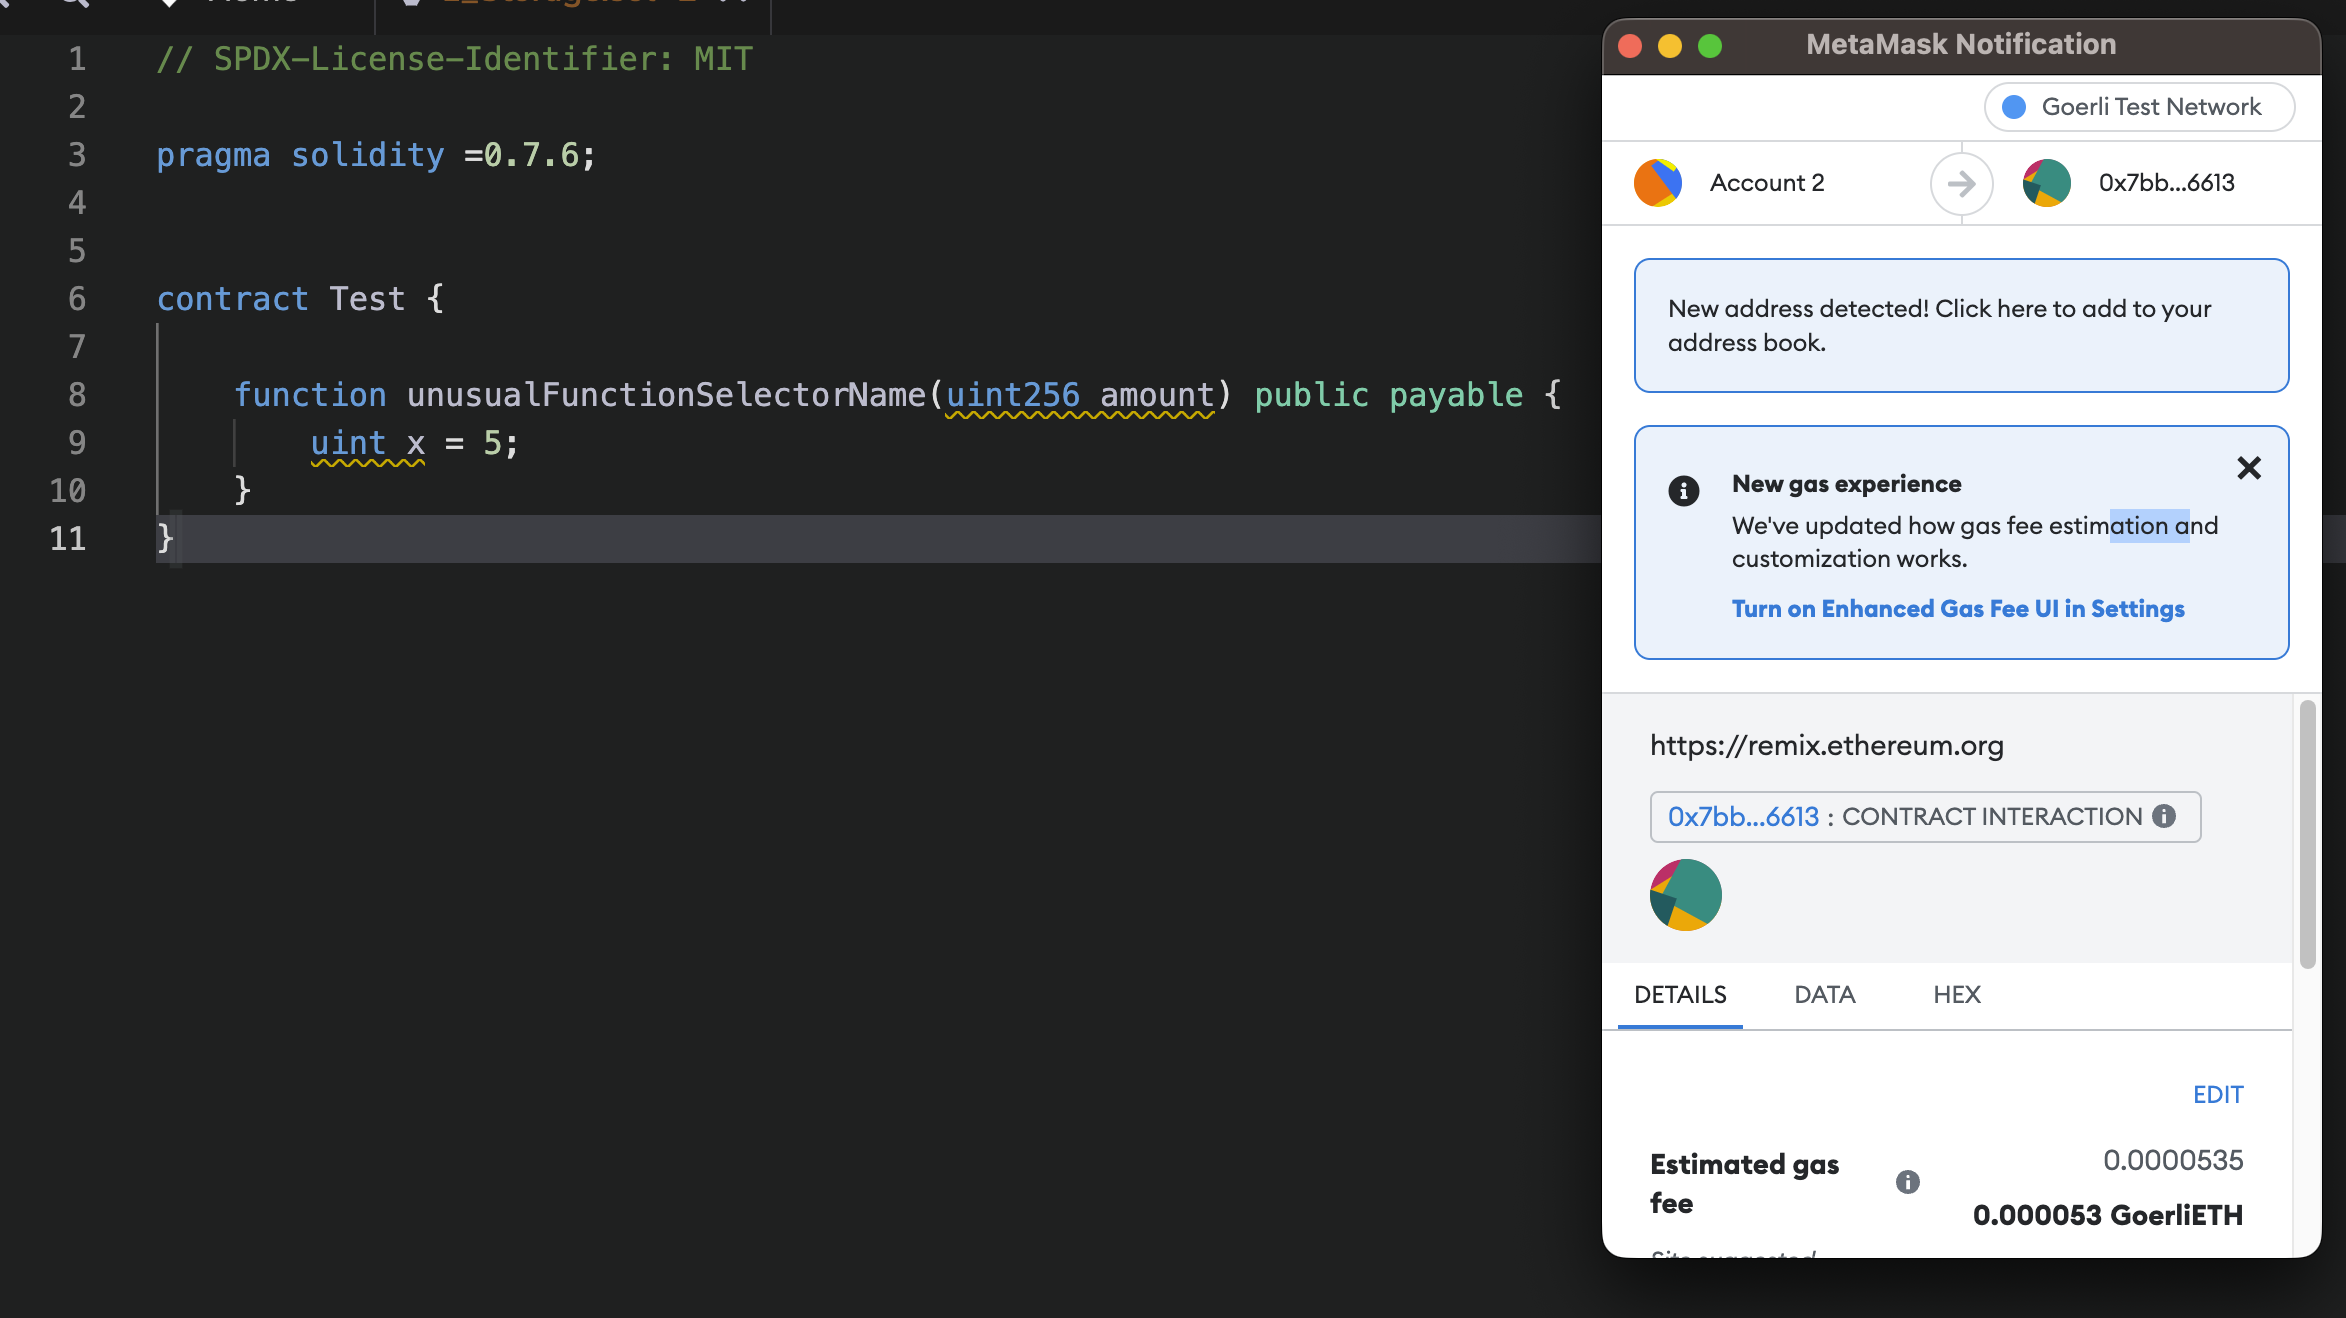Click the green zoom button of MetaMask window
The height and width of the screenshot is (1318, 2346).
coord(1710,46)
